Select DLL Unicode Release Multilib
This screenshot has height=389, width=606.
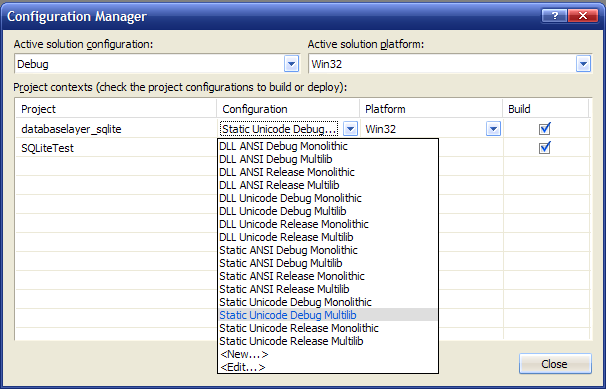(x=328, y=237)
